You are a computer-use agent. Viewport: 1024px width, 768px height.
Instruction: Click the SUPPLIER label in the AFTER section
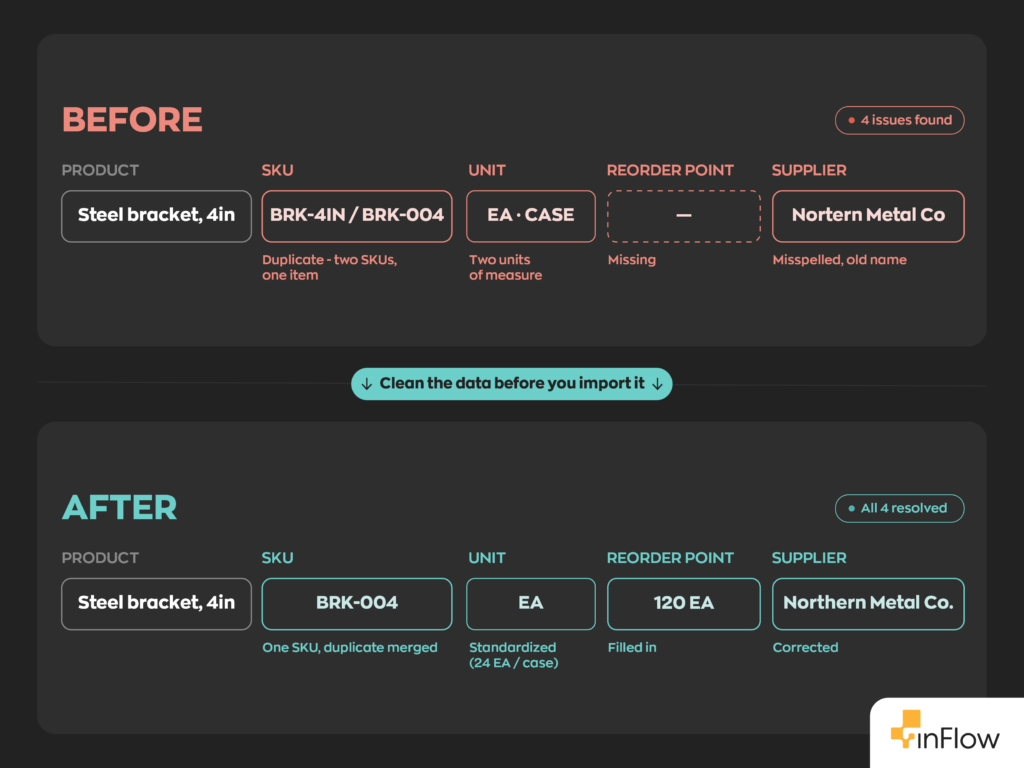tap(809, 558)
